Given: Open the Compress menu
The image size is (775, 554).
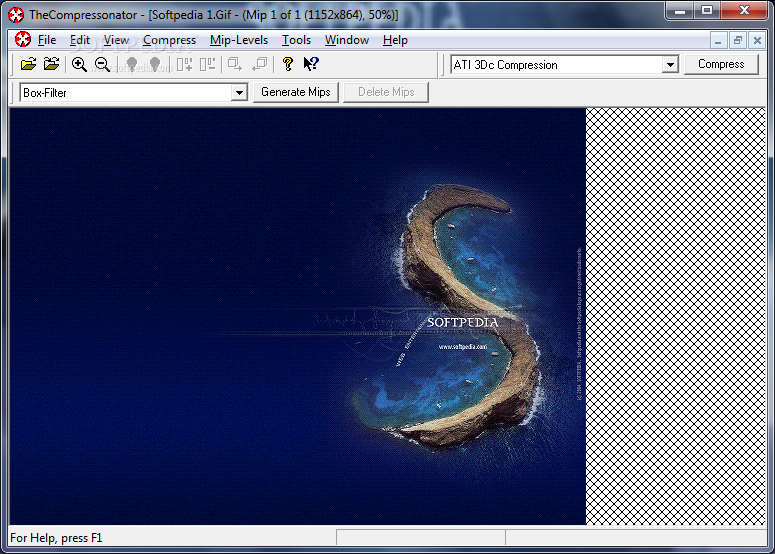Looking at the screenshot, I should point(170,40).
